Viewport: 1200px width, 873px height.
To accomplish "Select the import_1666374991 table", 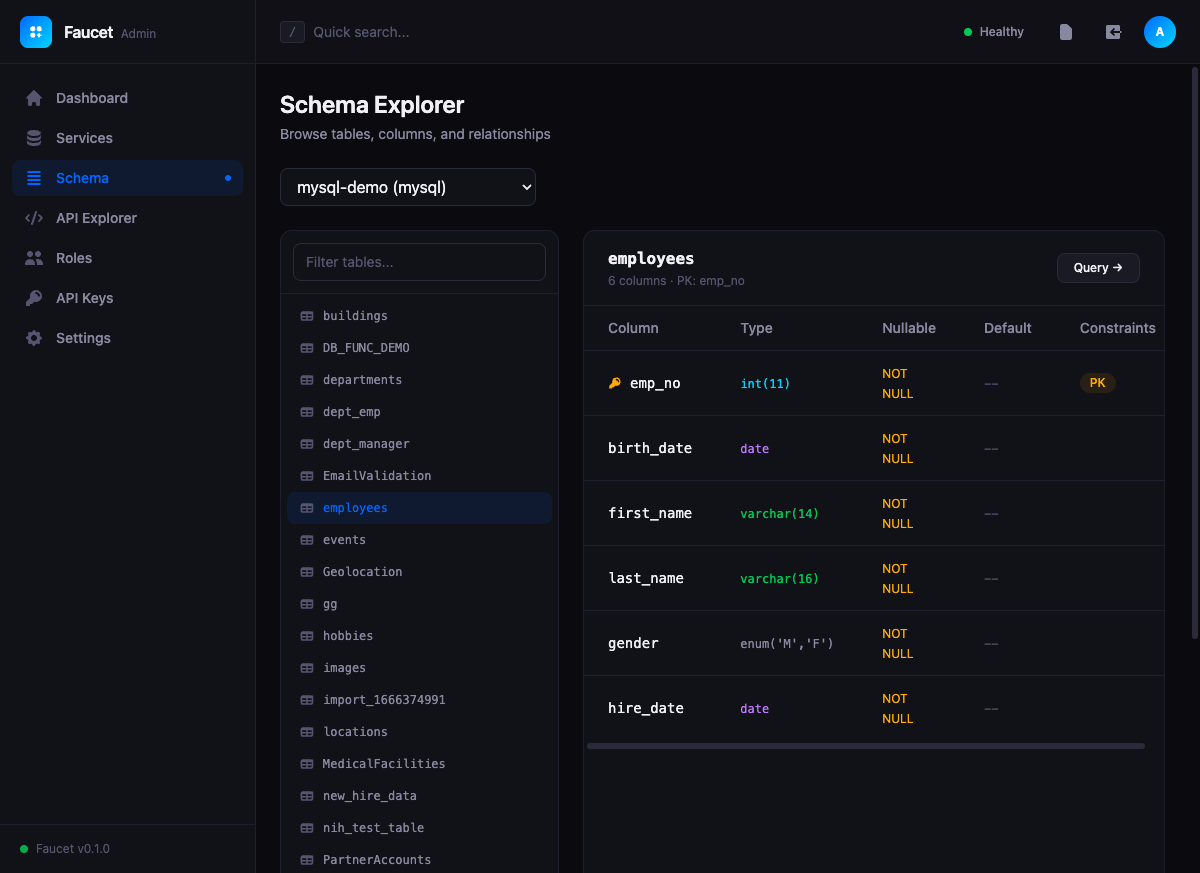I will click(419, 700).
